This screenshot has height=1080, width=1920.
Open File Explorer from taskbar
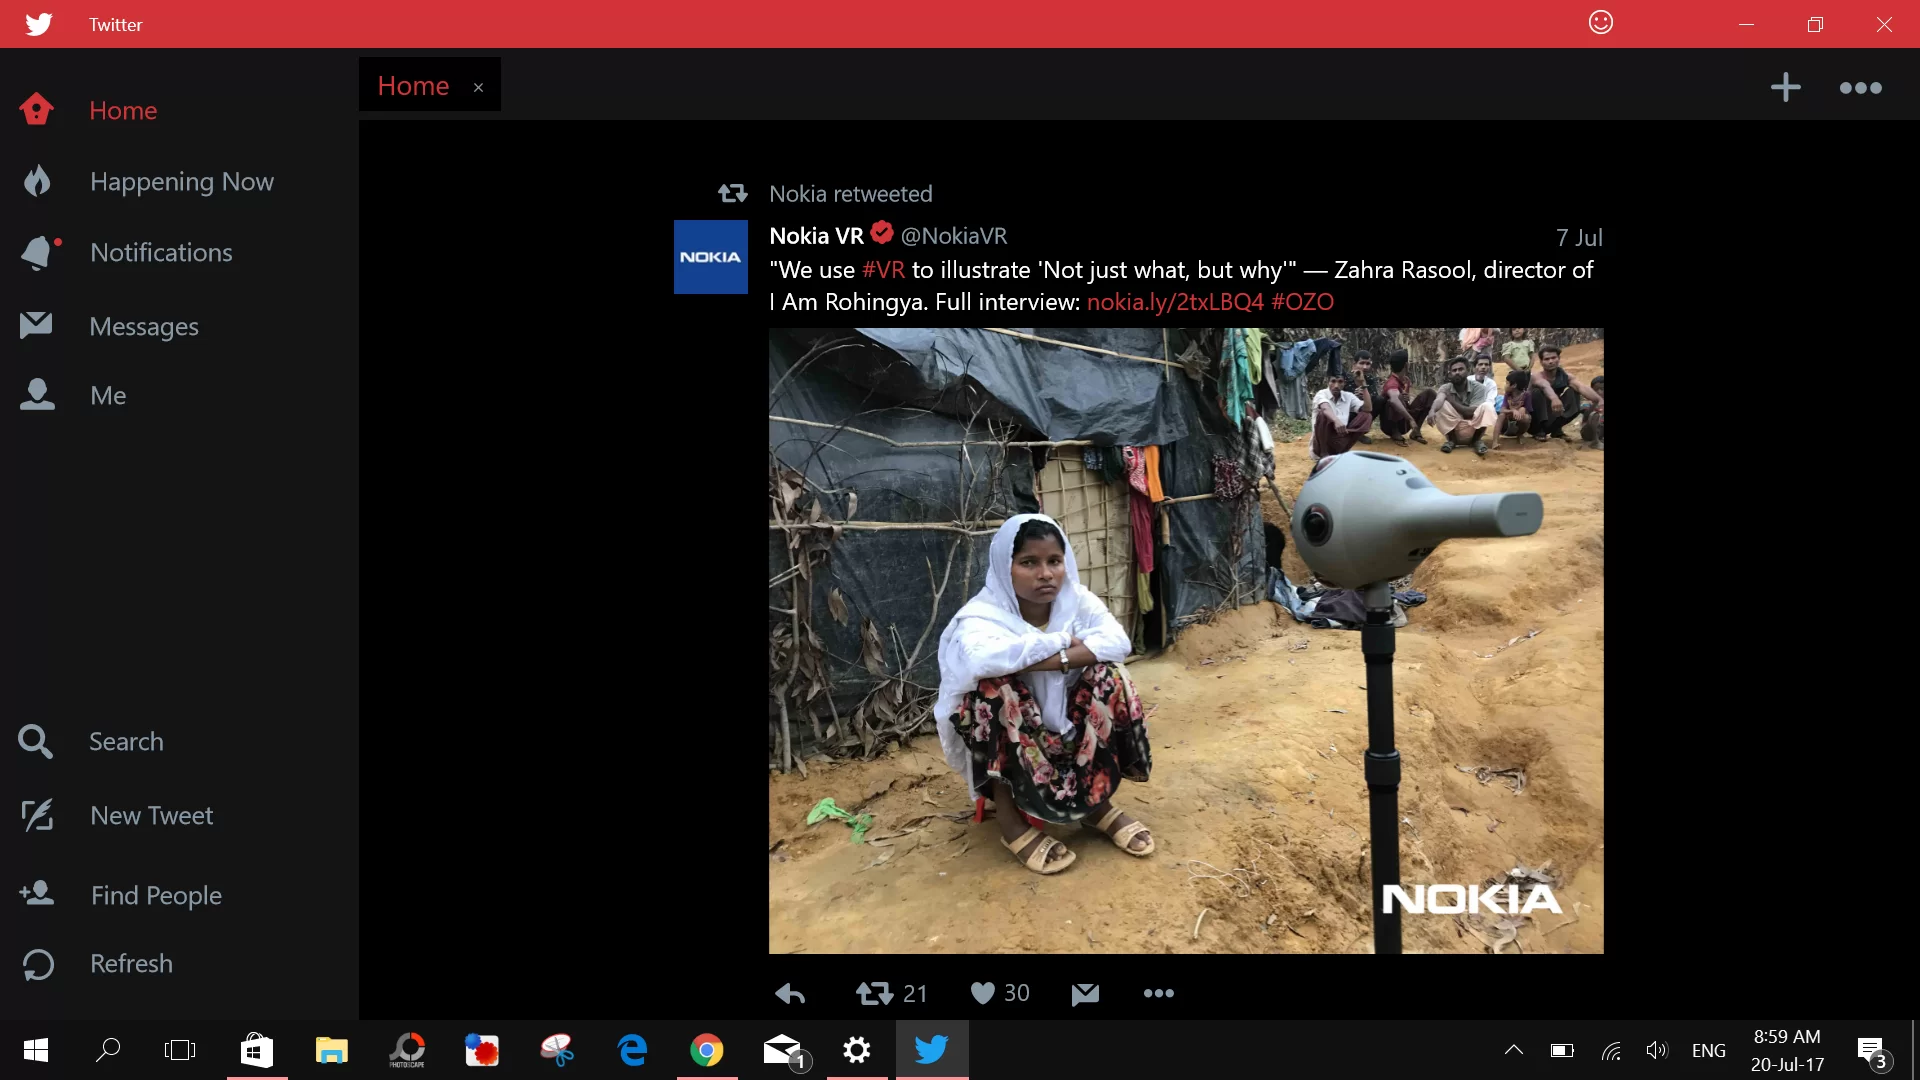332,1050
